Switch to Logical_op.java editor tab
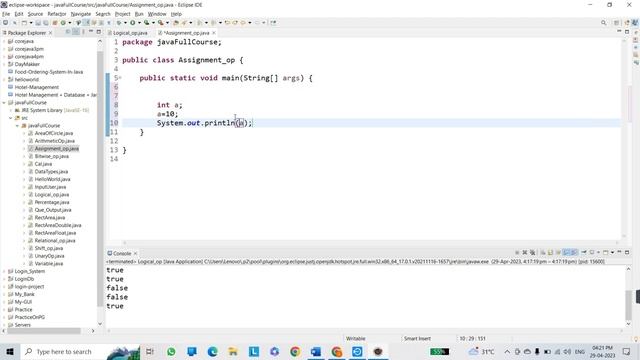The image size is (640, 360). 130,33
